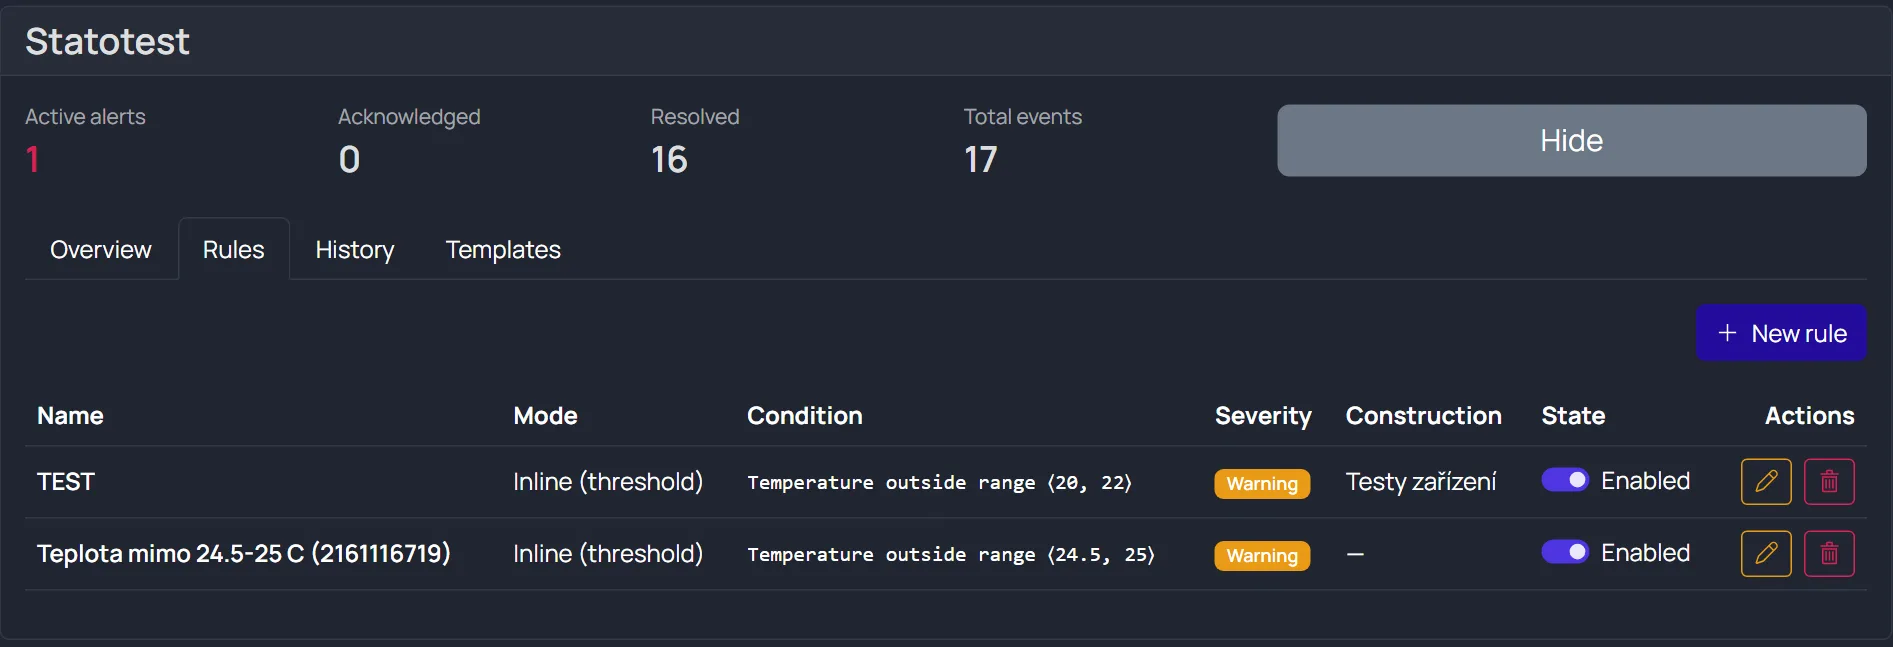Sort by the Severity column header
1893x647 pixels.
(x=1263, y=416)
